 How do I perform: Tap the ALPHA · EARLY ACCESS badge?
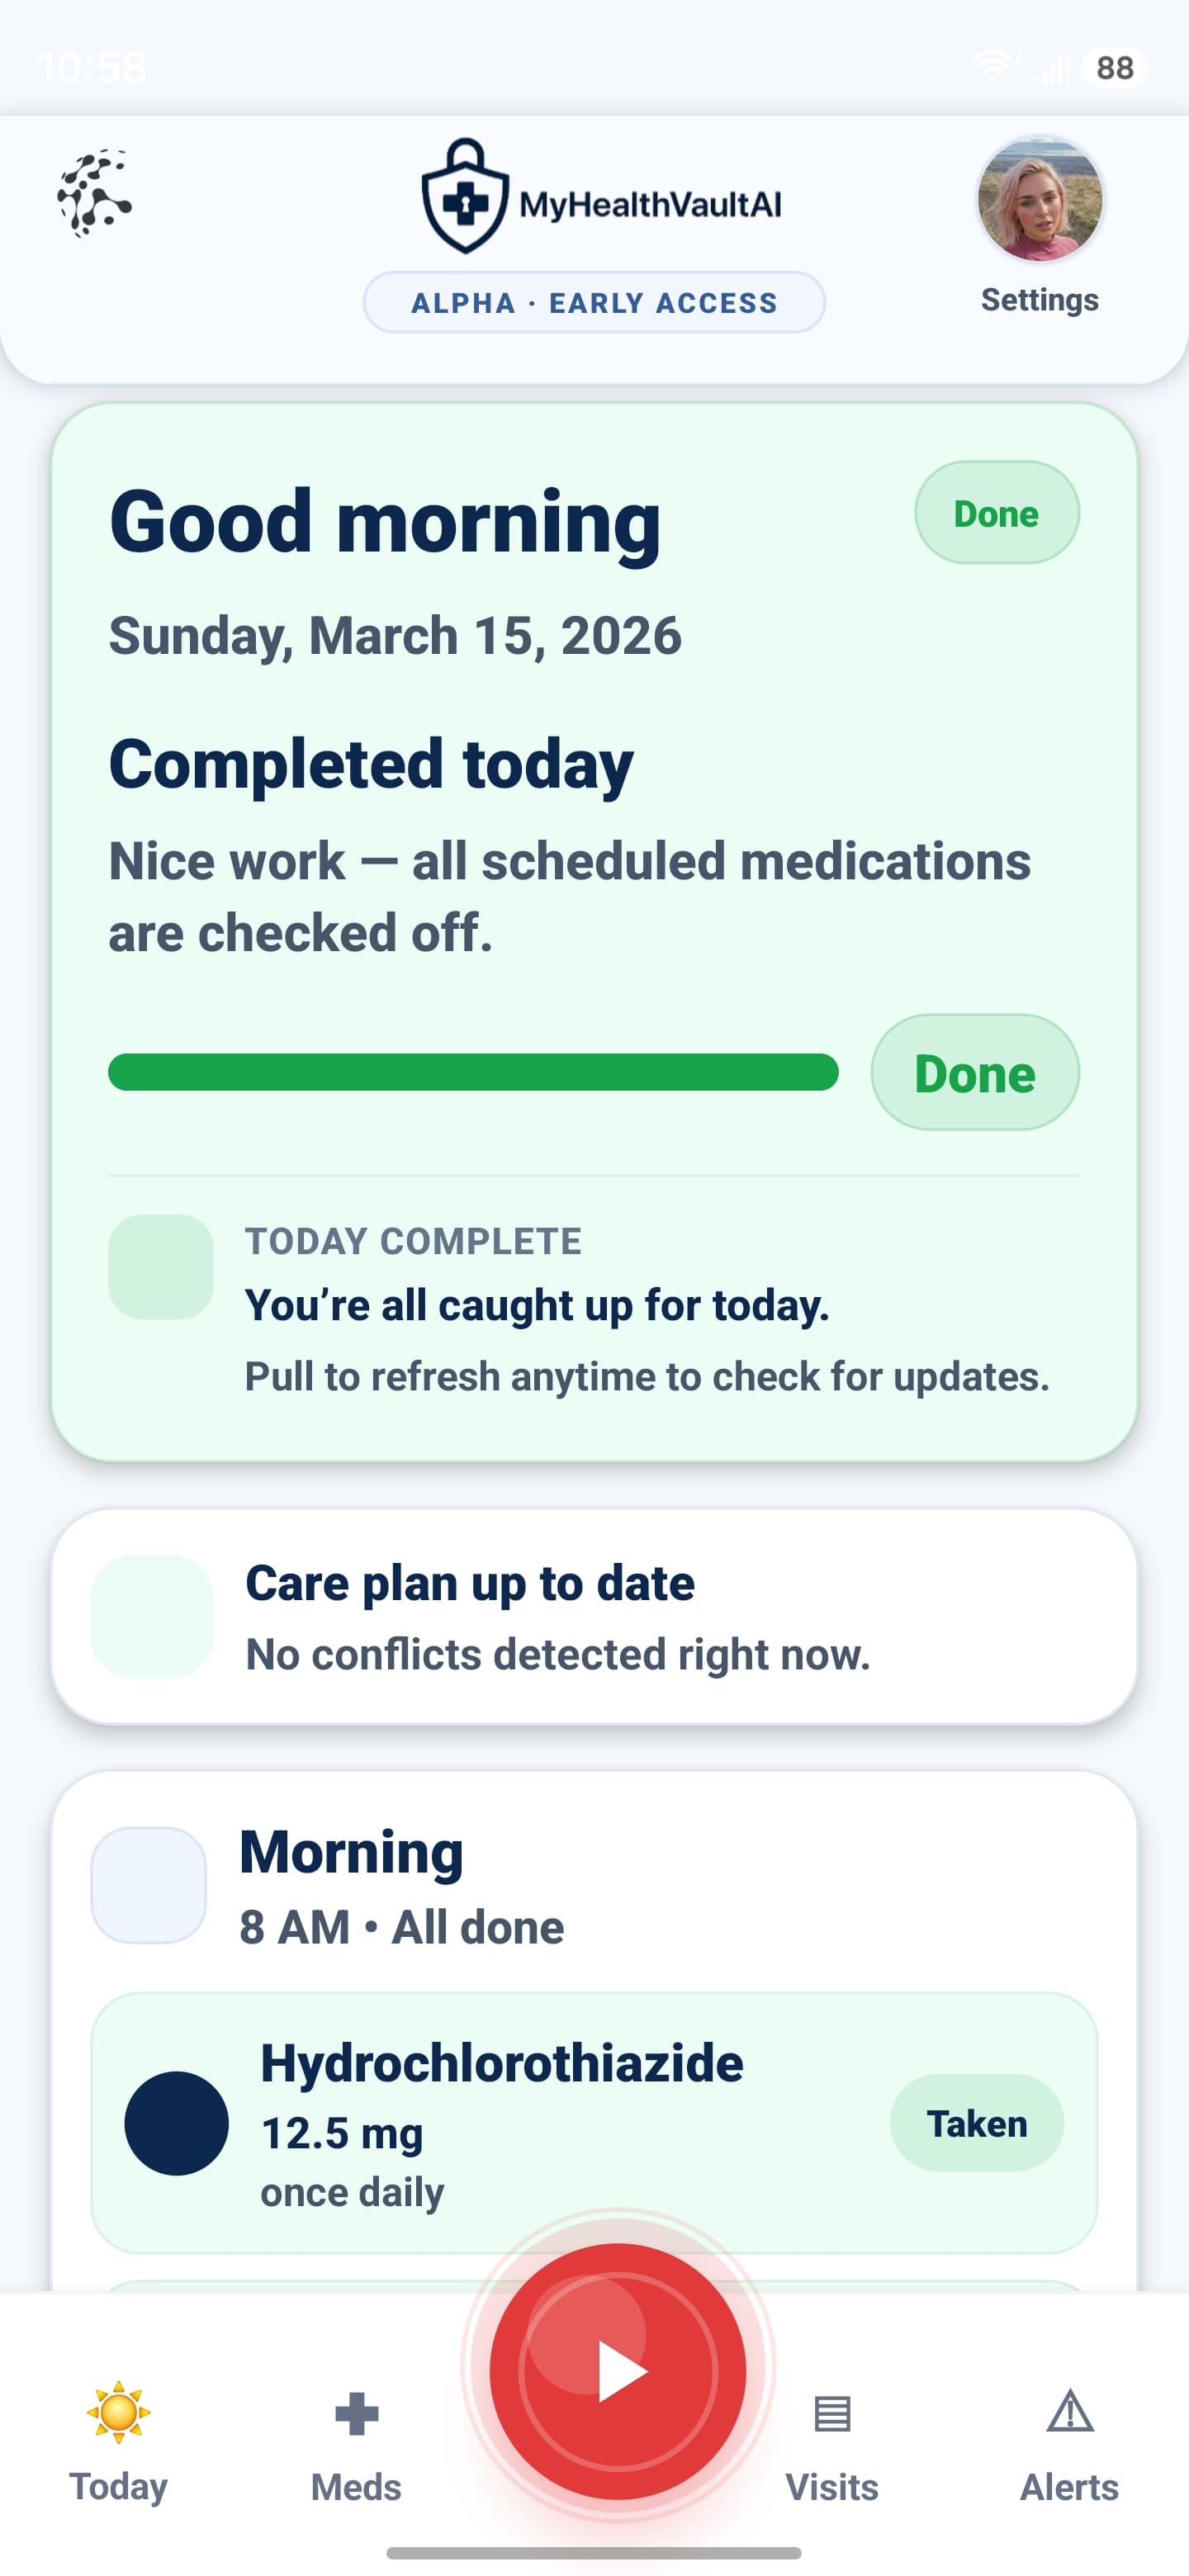pos(594,302)
